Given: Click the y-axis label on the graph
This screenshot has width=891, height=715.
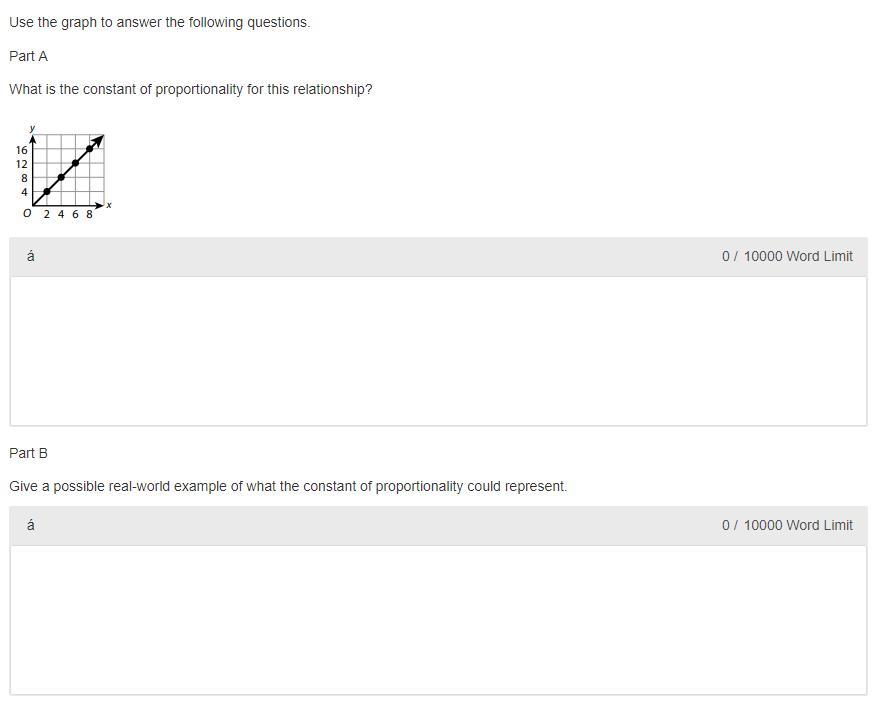Looking at the screenshot, I should pos(32,128).
